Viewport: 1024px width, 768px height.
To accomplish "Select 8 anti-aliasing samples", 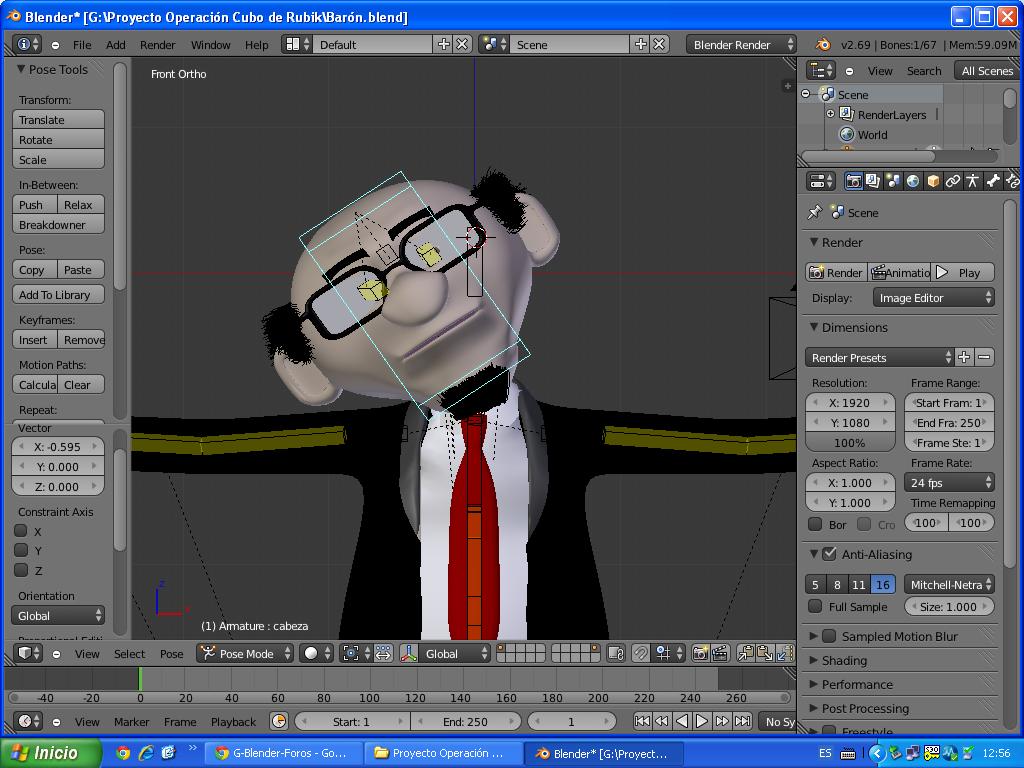I will click(x=837, y=584).
